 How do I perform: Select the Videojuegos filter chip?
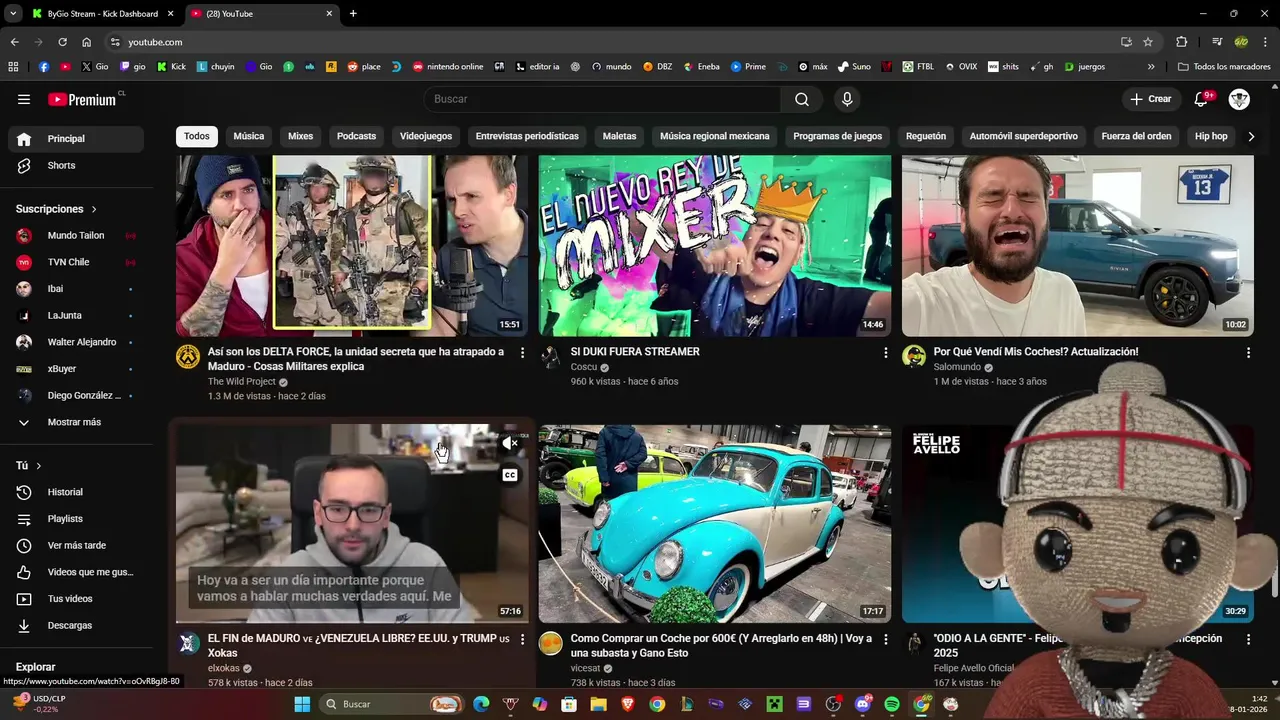426,136
